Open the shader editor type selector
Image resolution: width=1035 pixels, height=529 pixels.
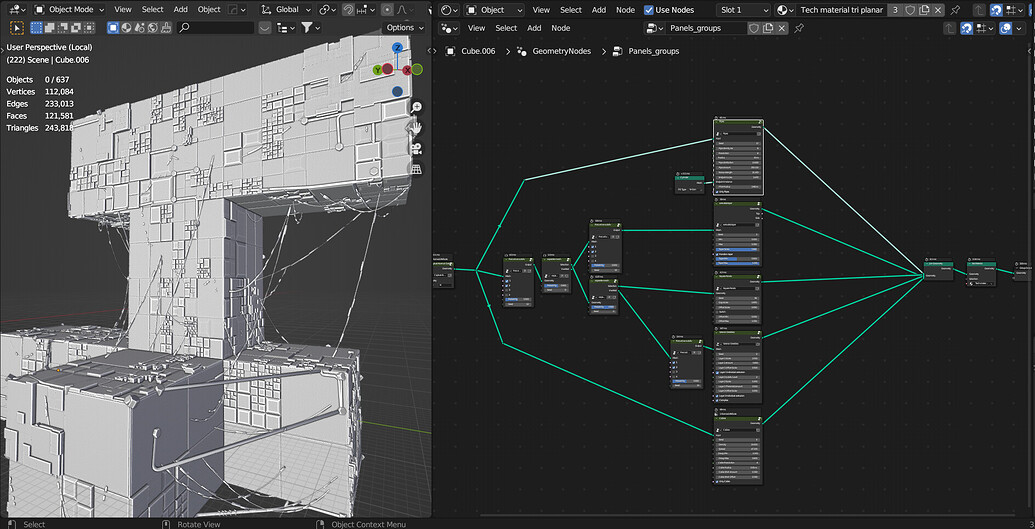point(449,10)
